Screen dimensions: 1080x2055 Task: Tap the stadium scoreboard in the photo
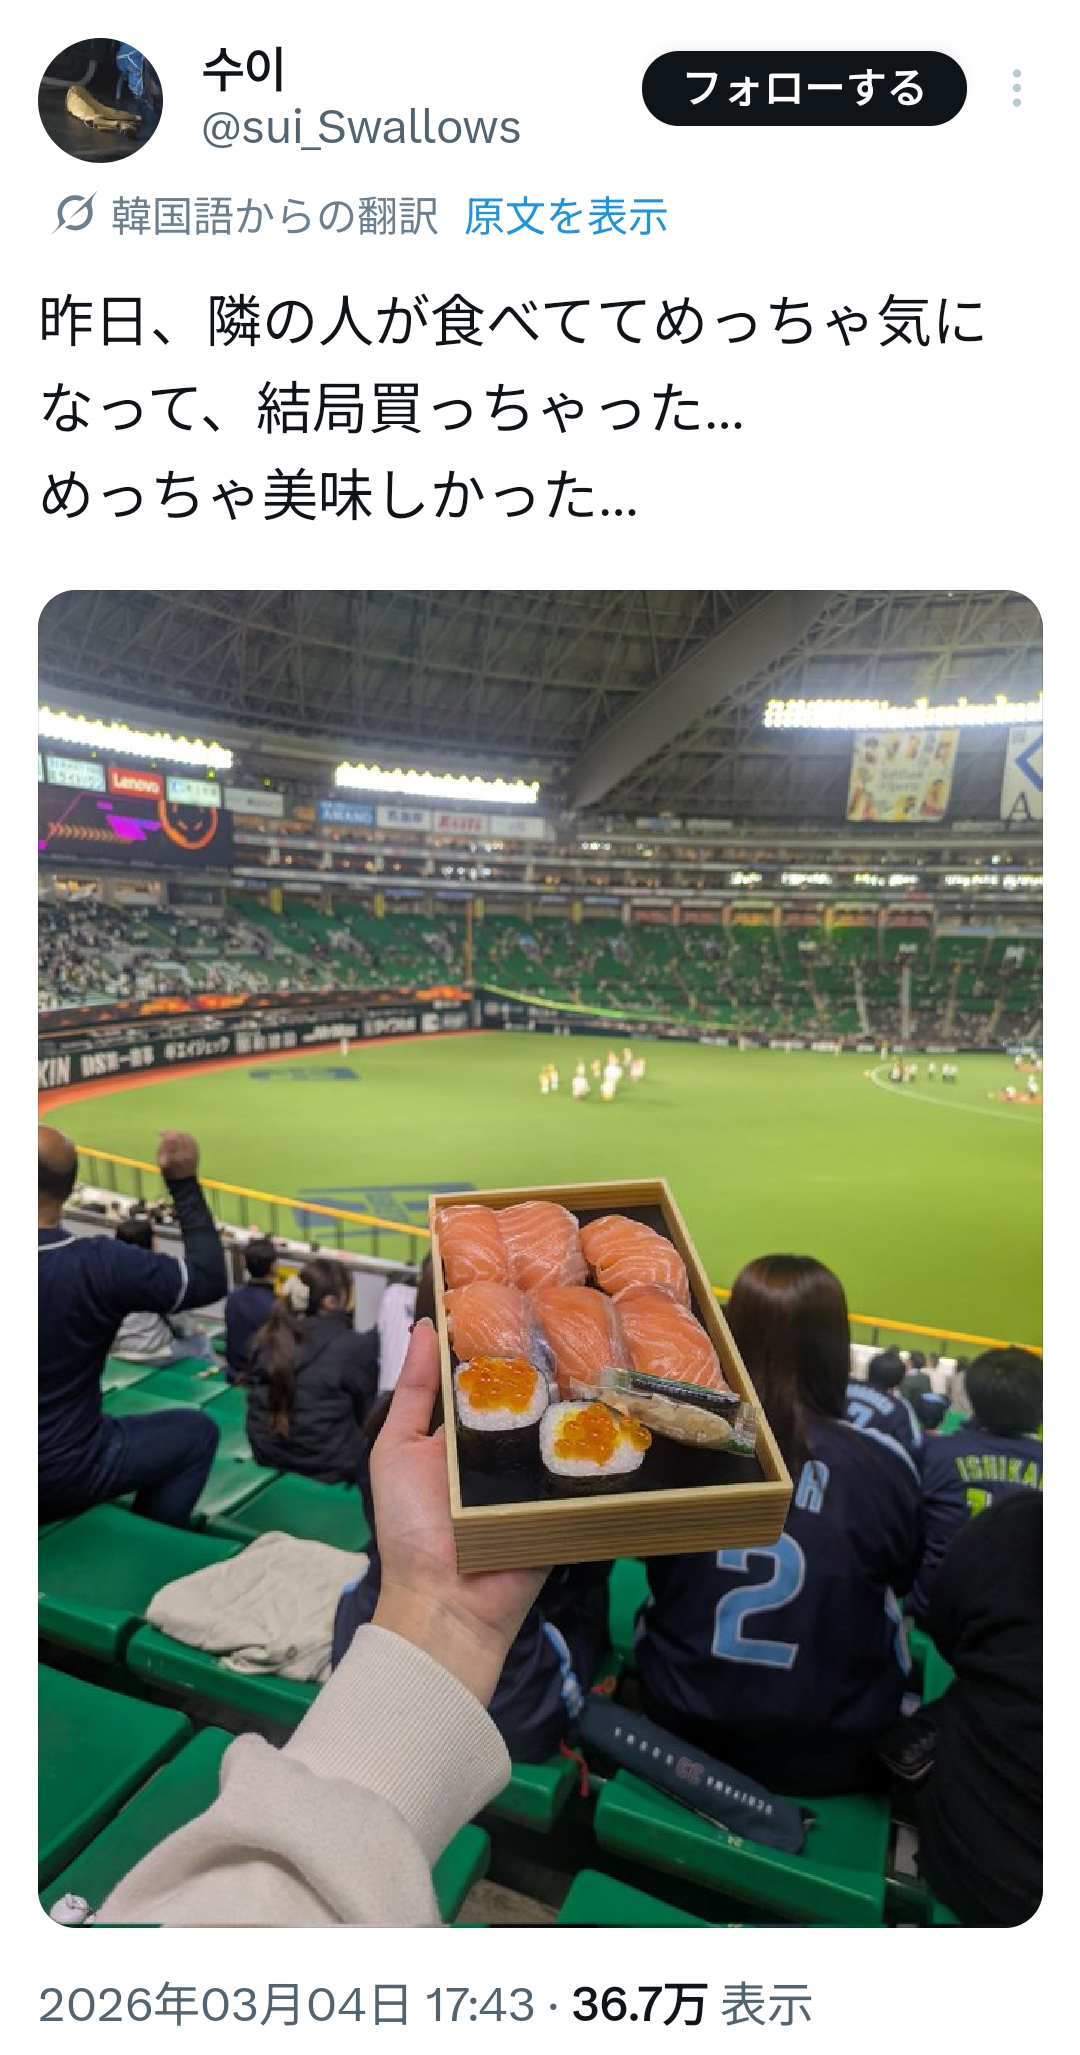[135, 825]
